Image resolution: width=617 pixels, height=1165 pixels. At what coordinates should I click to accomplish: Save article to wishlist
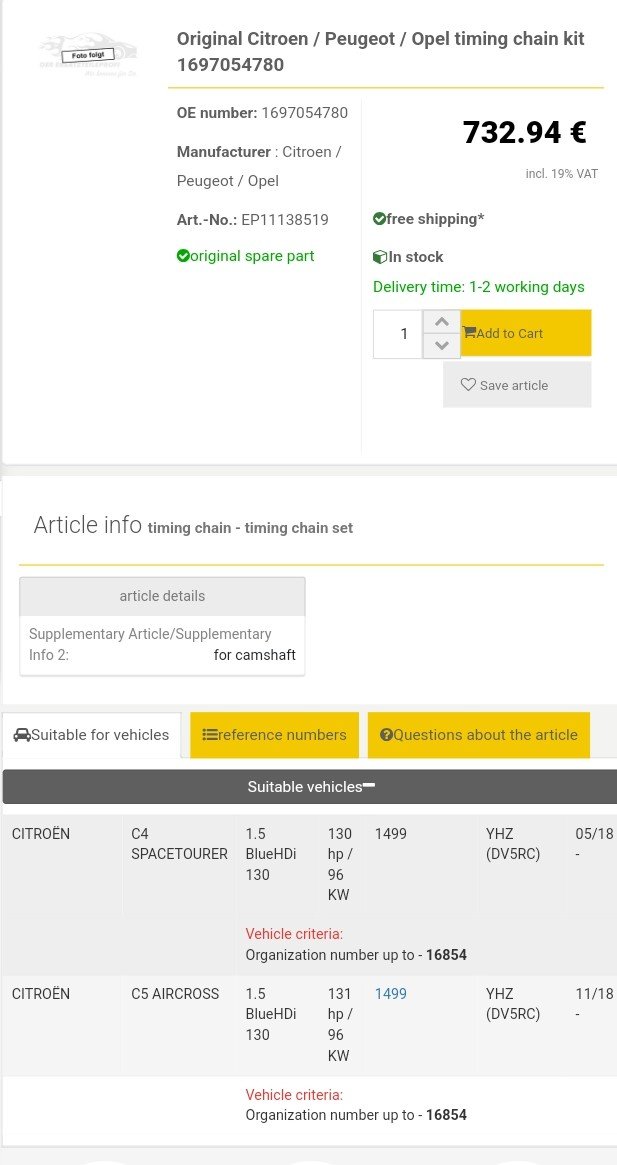click(517, 385)
